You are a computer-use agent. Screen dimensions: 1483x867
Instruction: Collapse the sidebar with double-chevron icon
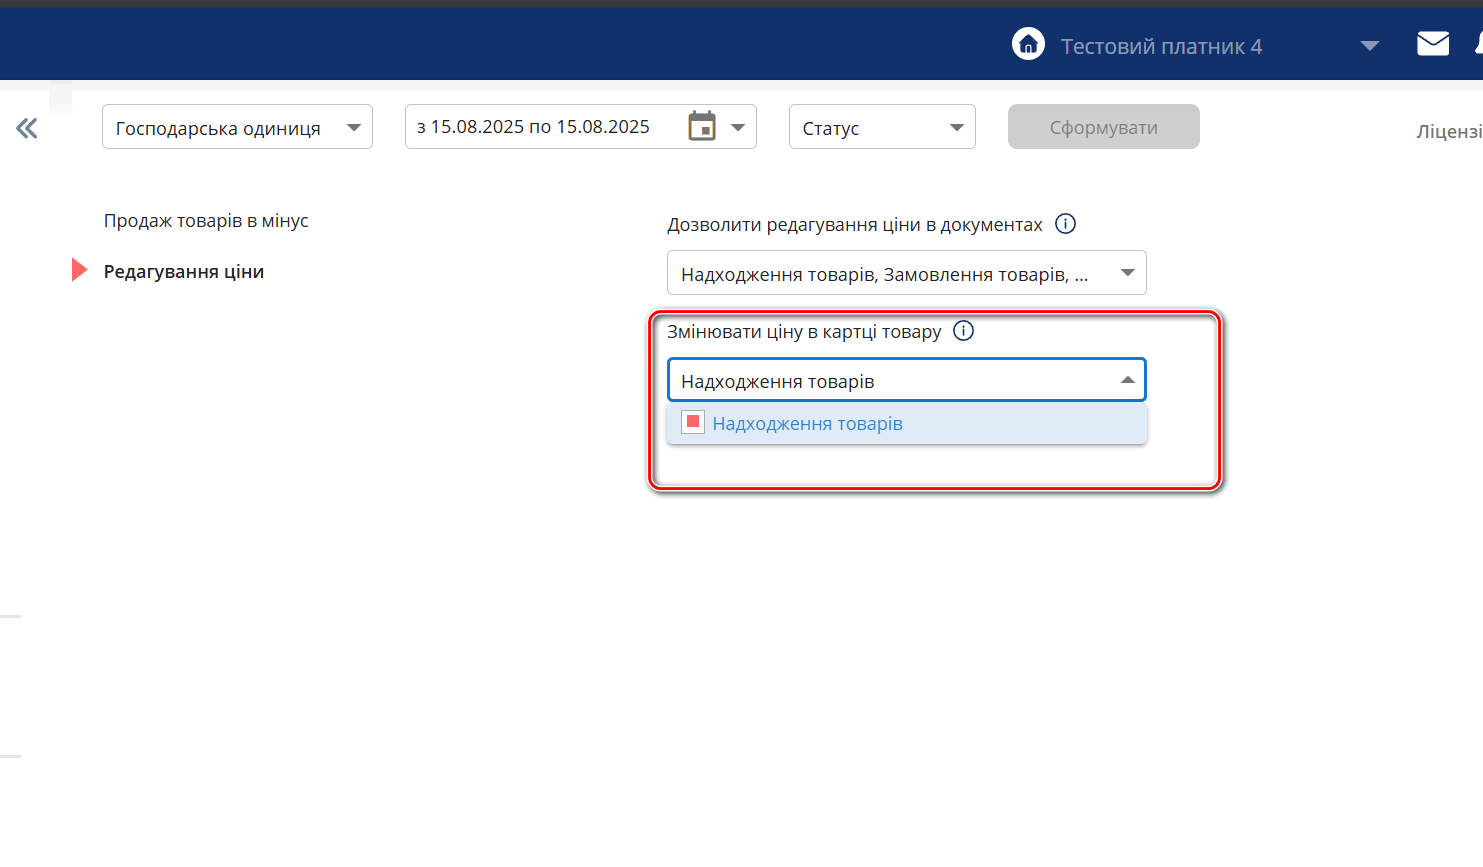click(x=27, y=128)
